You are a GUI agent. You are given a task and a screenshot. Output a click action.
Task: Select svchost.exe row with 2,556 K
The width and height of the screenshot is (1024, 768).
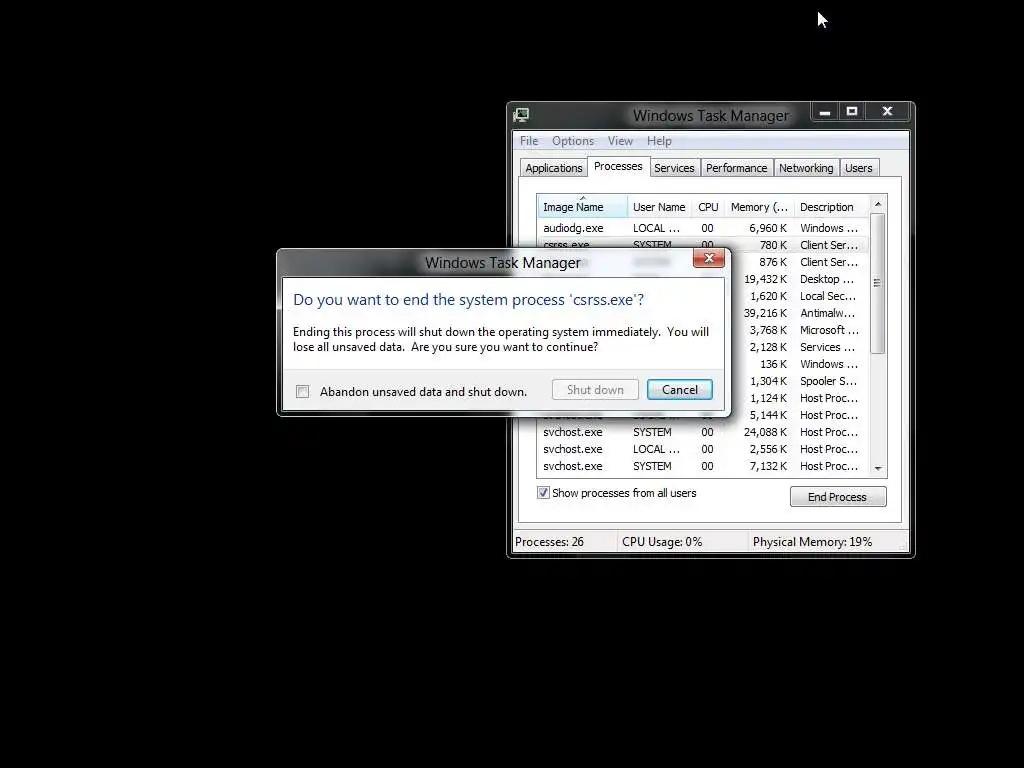(703, 449)
